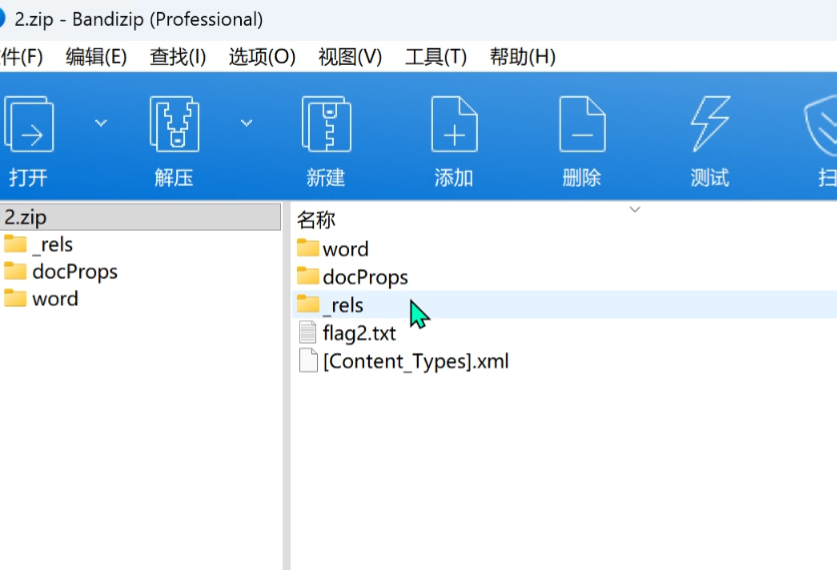Click the sort chevron above the file list

click(x=634, y=210)
